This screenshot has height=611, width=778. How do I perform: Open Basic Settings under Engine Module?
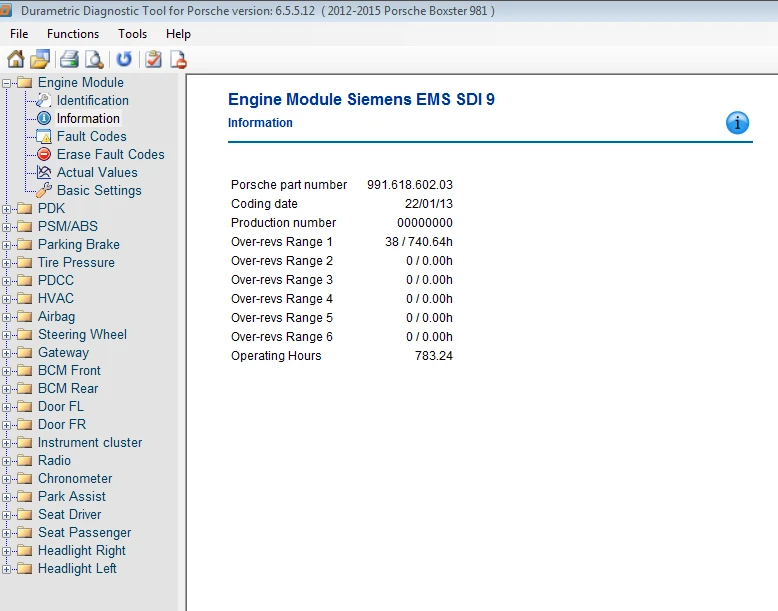click(x=99, y=190)
